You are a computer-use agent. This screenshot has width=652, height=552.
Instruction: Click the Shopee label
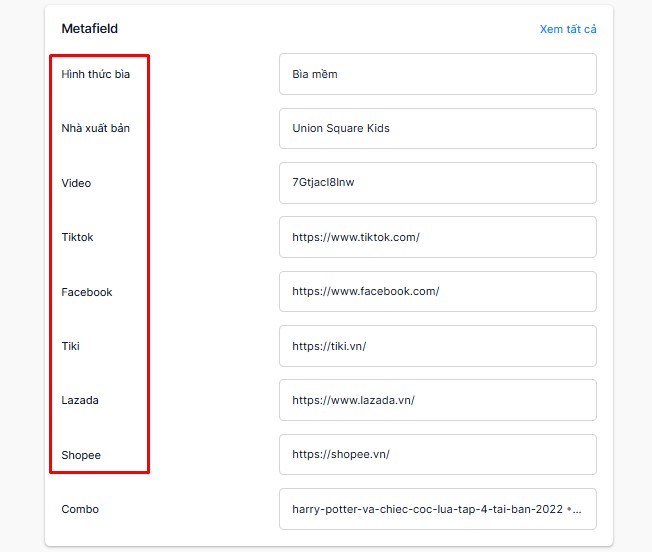(81, 455)
